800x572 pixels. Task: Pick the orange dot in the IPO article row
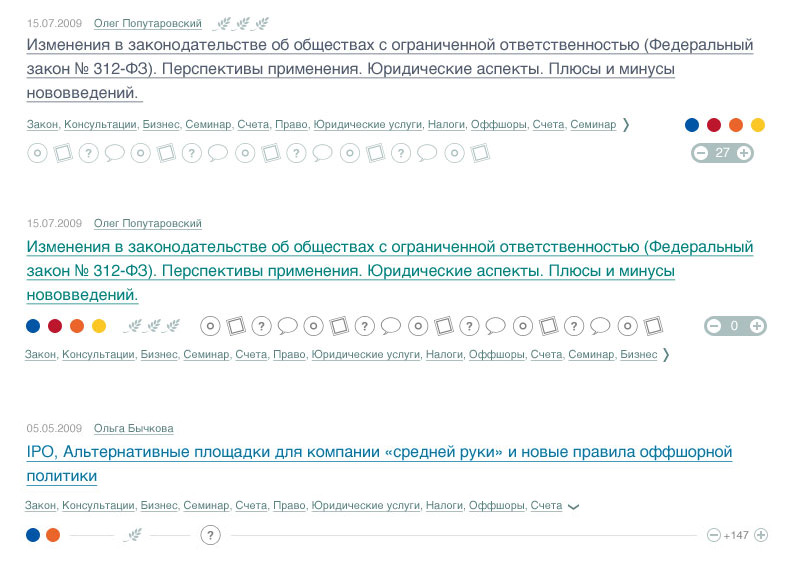(x=53, y=535)
